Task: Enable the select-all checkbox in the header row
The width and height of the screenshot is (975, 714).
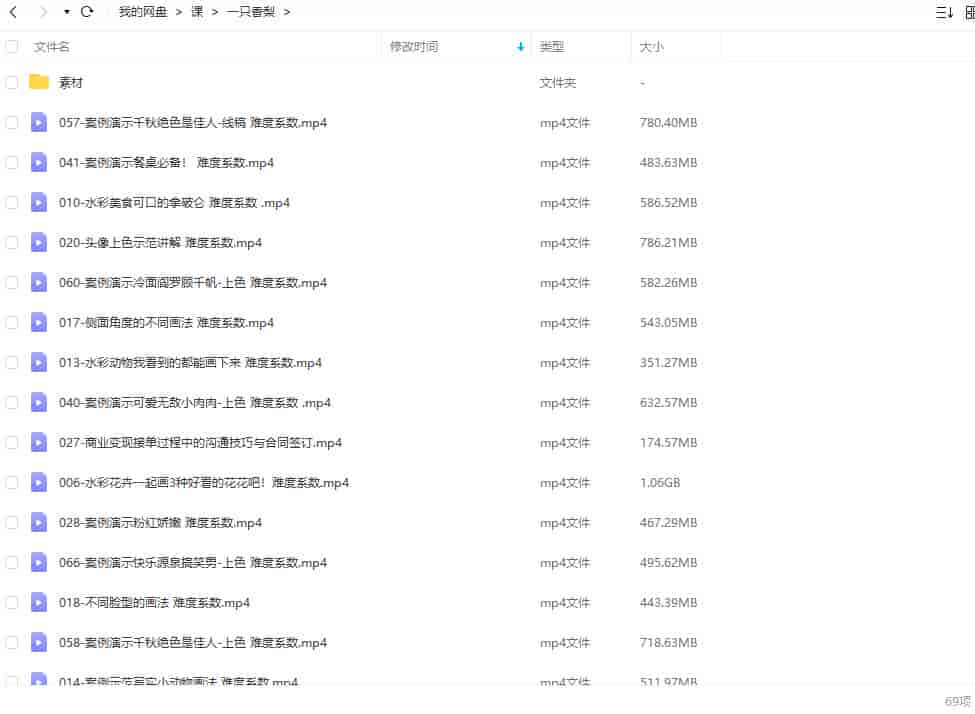Action: [x=12, y=46]
